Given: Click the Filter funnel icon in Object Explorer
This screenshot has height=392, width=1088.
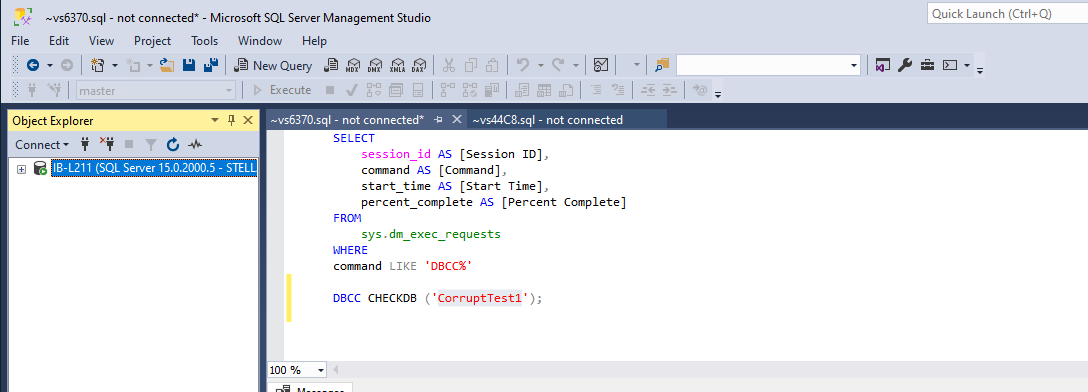Looking at the screenshot, I should (151, 144).
